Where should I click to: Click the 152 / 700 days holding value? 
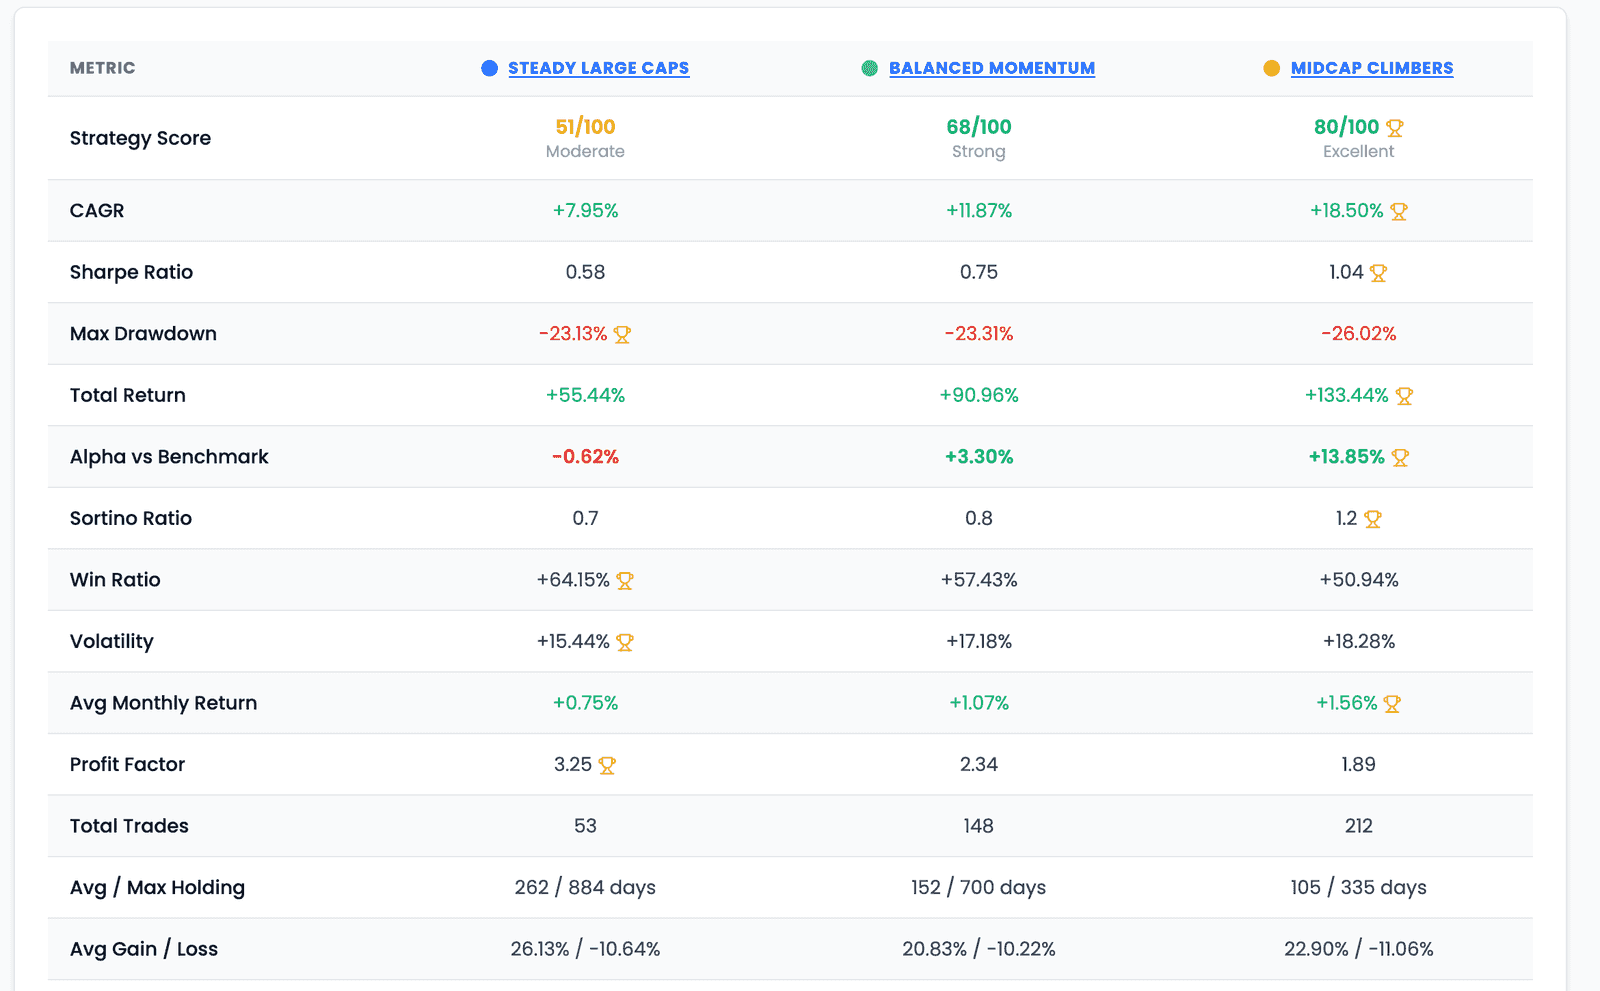pyautogui.click(x=979, y=887)
